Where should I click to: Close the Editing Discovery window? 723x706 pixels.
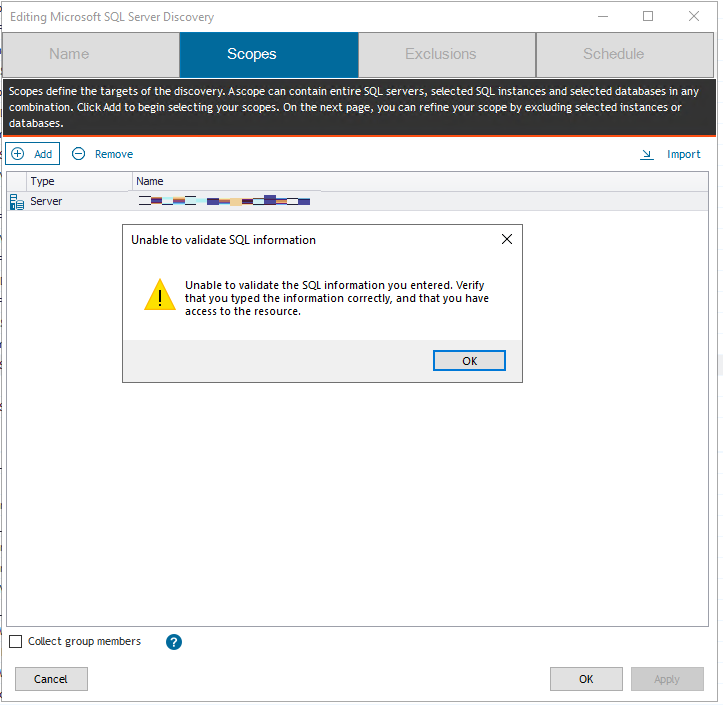pyautogui.click(x=693, y=17)
